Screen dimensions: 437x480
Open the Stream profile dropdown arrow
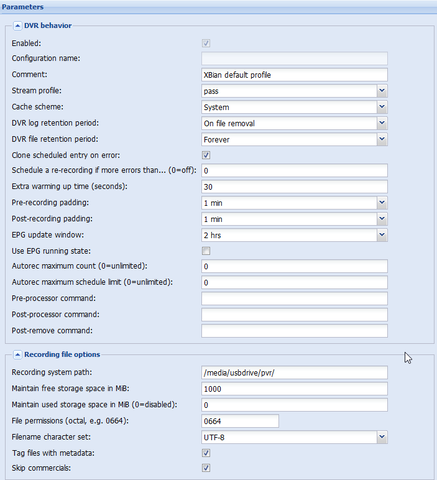382,91
